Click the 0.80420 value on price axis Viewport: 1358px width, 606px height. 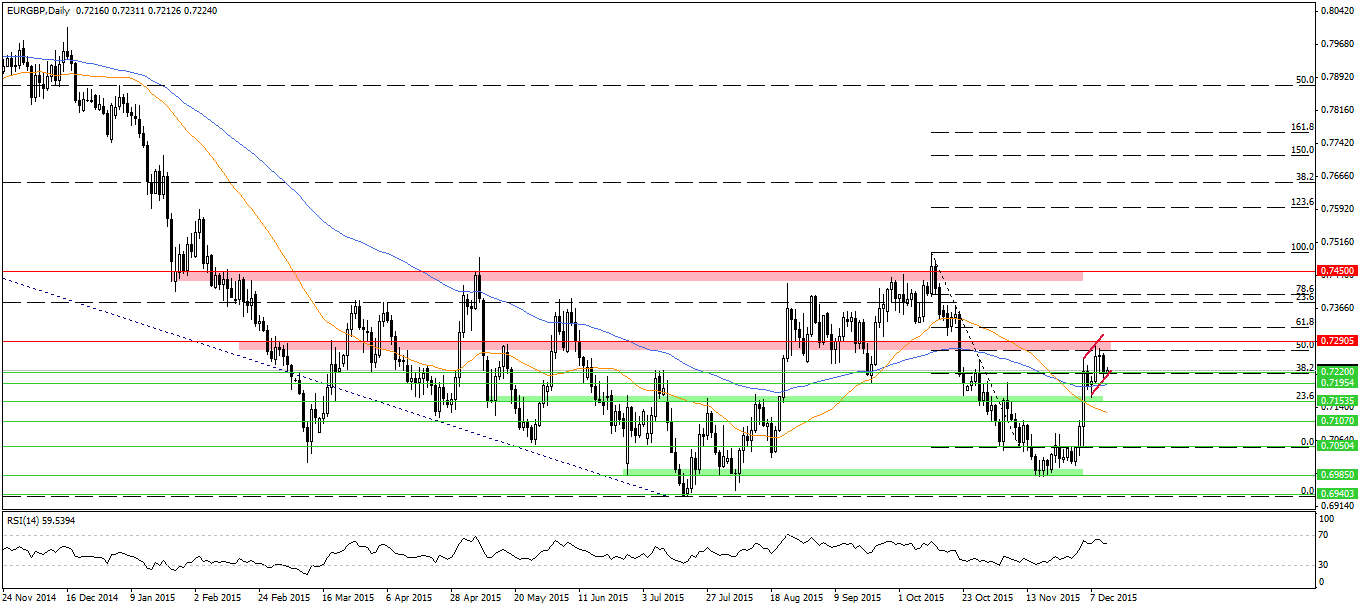coord(1336,11)
